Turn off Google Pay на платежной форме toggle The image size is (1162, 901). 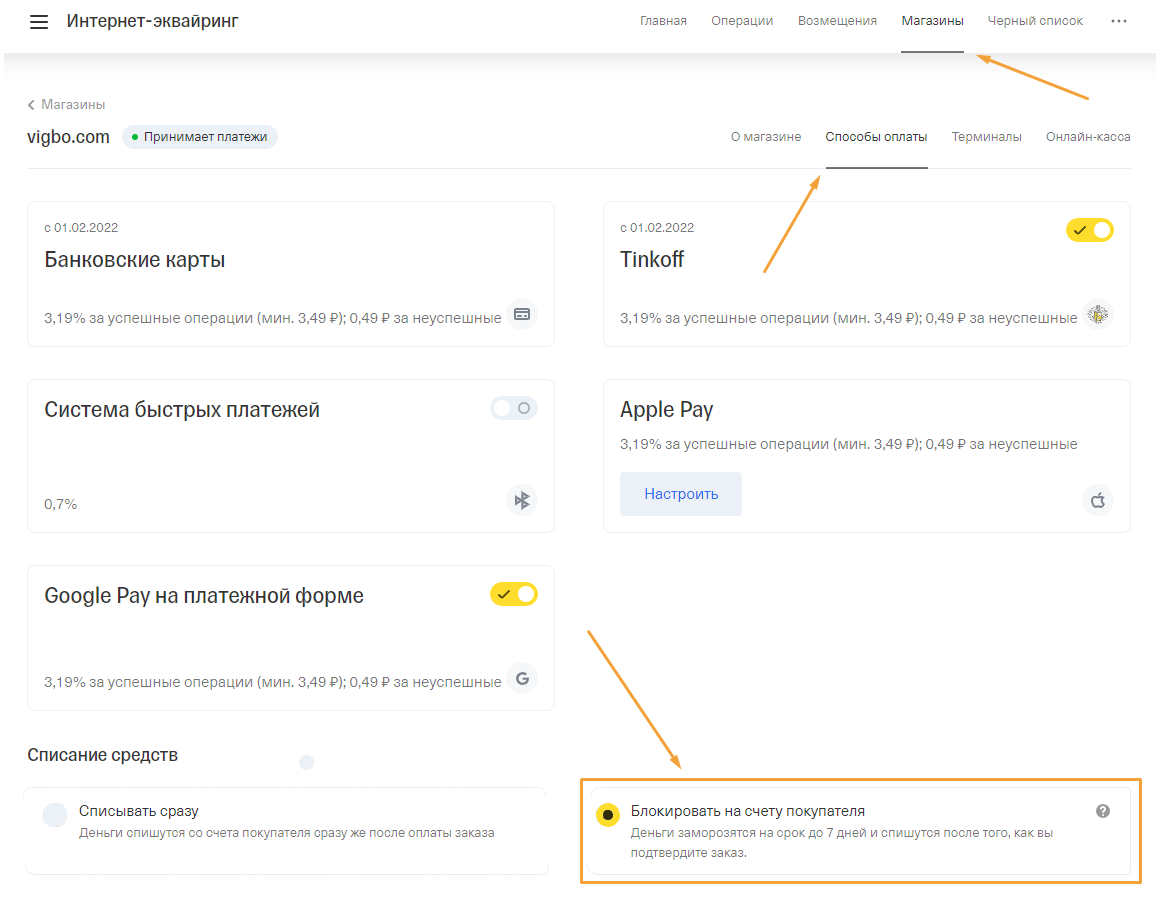pos(514,594)
